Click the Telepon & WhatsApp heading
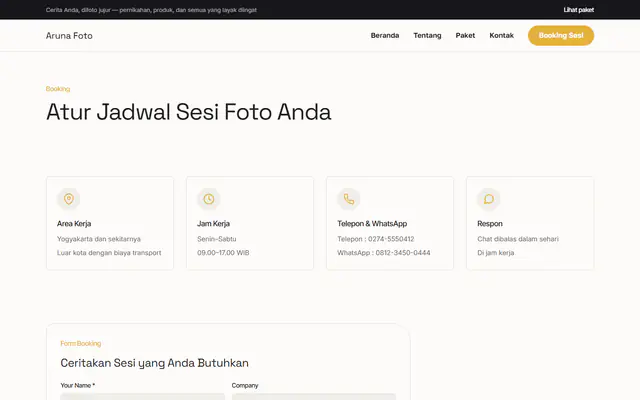 click(x=372, y=224)
